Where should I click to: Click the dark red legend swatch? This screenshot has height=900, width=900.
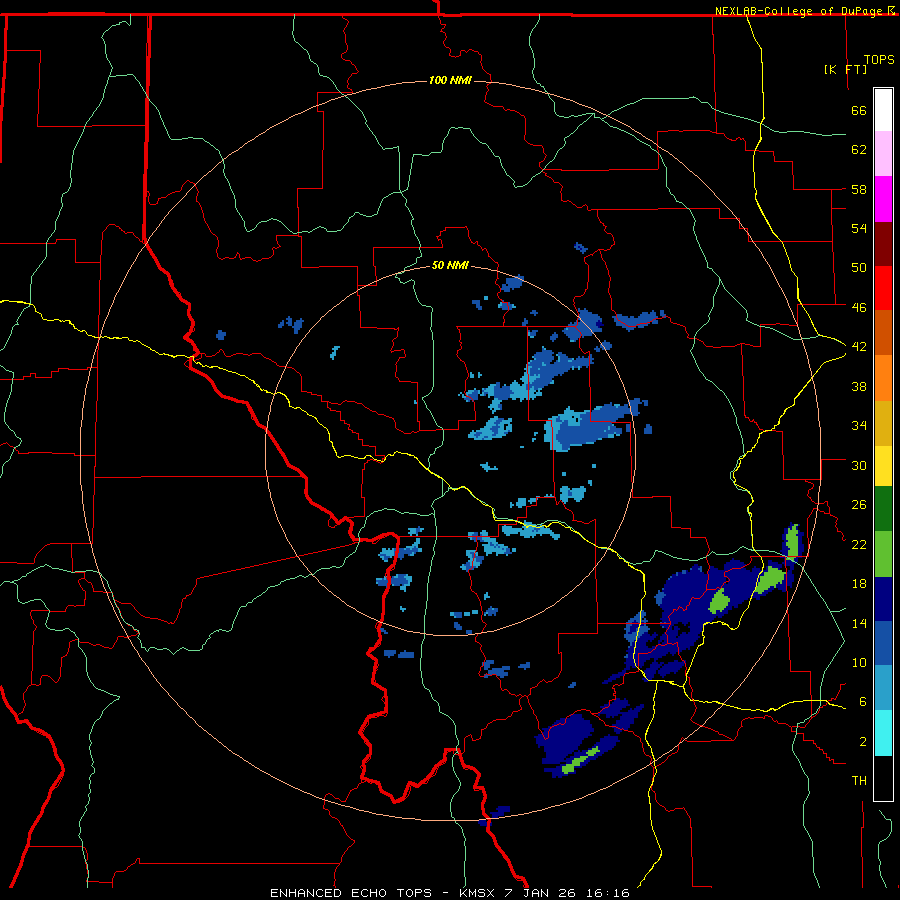tap(883, 243)
